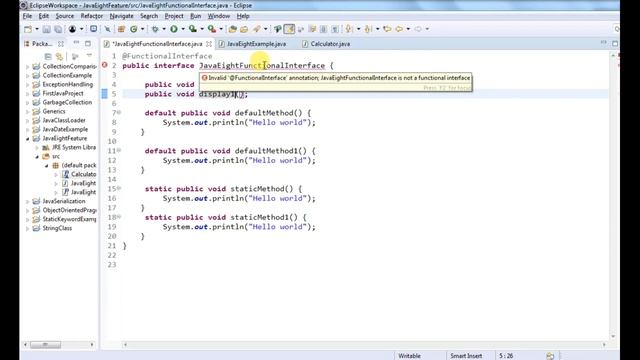
Task: Close the JavaEightFunctionalInterface.java tab
Action: point(209,44)
